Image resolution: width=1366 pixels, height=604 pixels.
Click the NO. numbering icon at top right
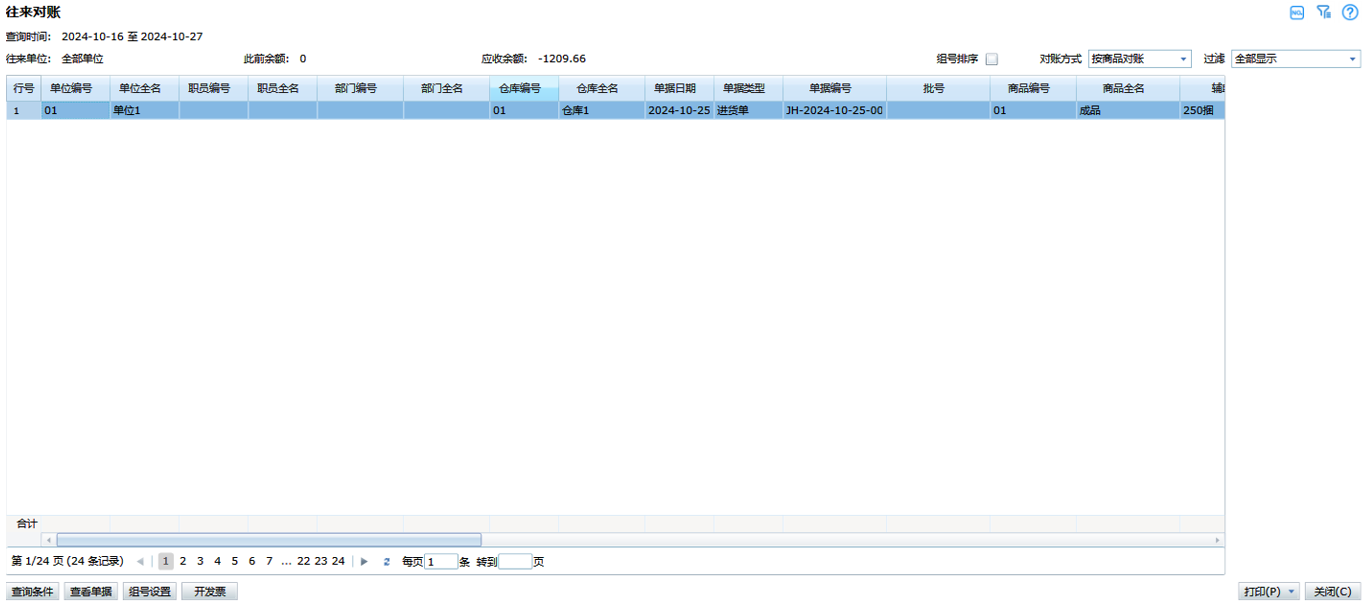tap(1296, 12)
